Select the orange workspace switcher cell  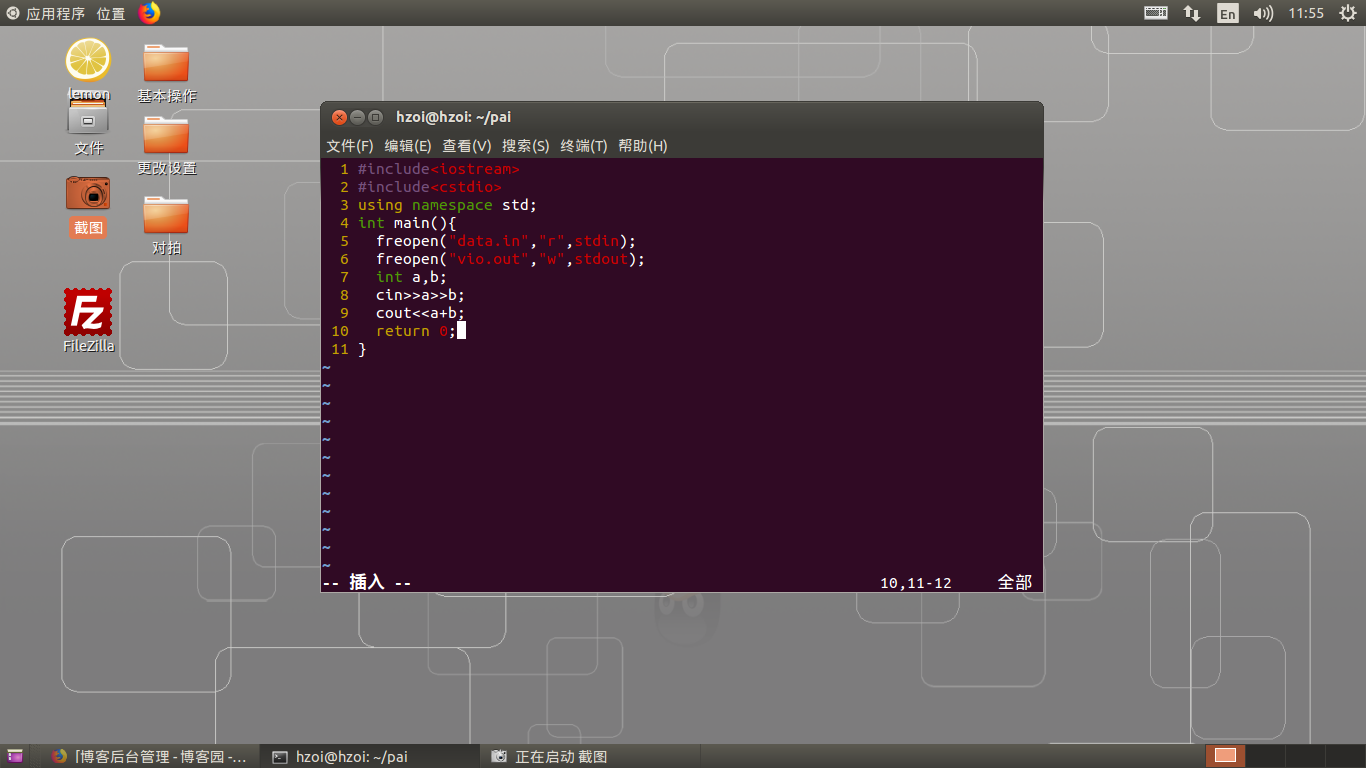click(1225, 756)
